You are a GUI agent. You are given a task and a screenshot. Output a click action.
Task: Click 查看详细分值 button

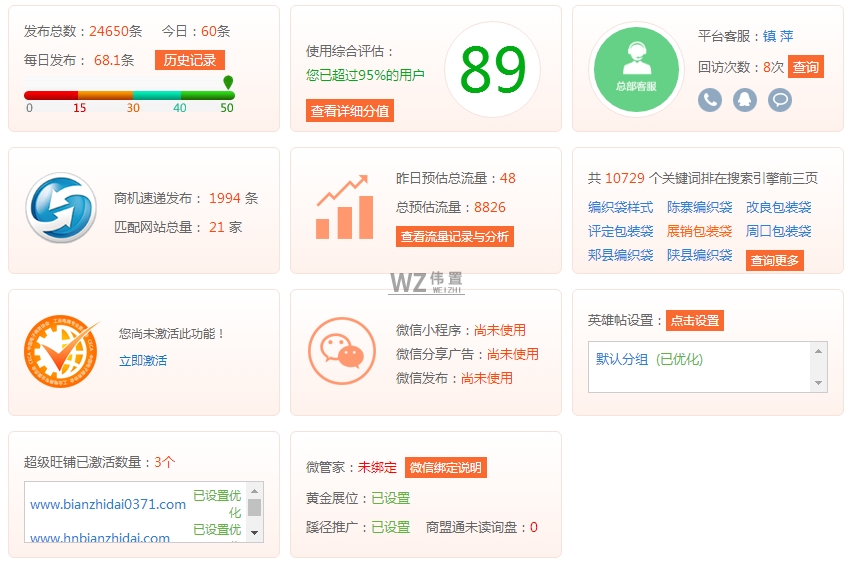(x=350, y=111)
